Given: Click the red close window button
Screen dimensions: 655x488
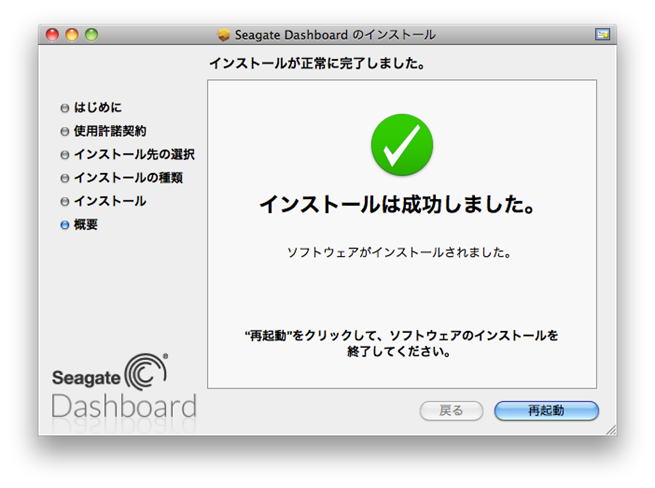Looking at the screenshot, I should [52, 34].
